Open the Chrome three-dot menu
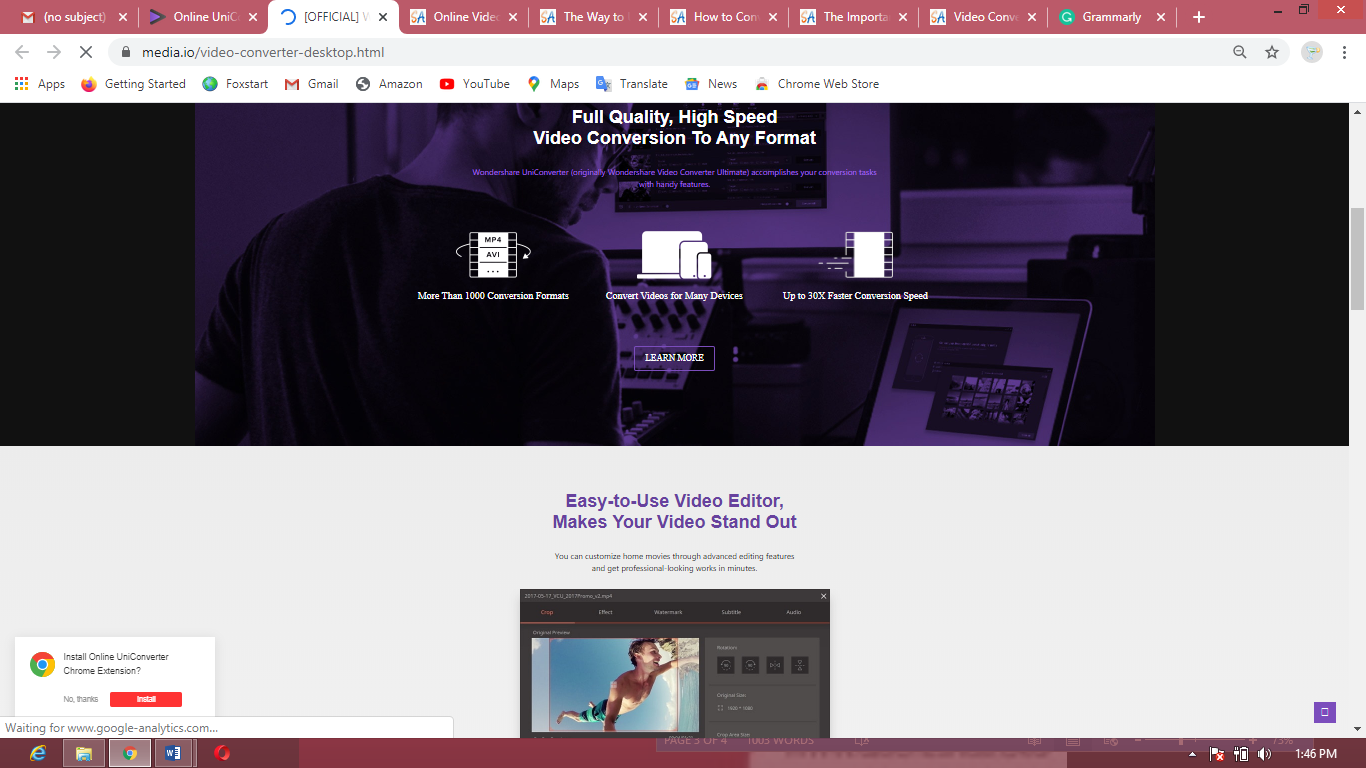This screenshot has height=768, width=1366. tap(1346, 52)
